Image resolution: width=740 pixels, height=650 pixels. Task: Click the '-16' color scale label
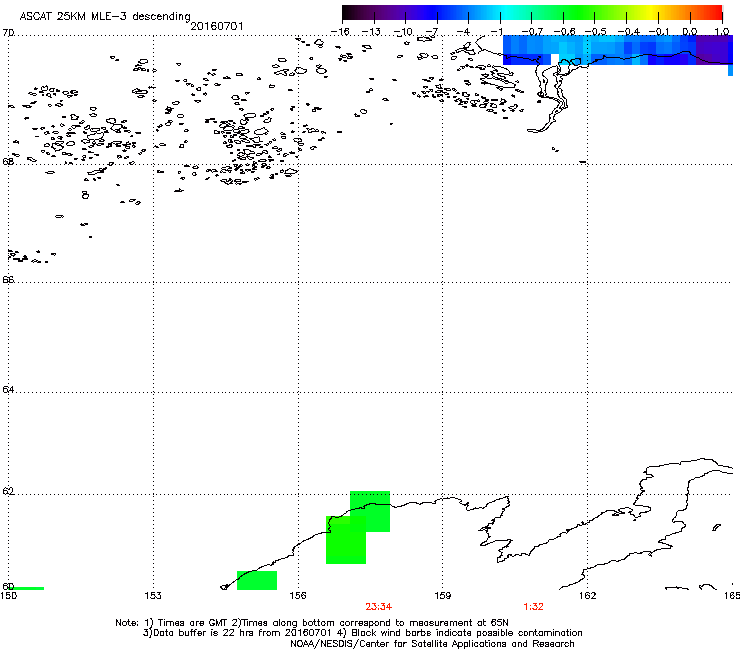pyautogui.click(x=340, y=32)
